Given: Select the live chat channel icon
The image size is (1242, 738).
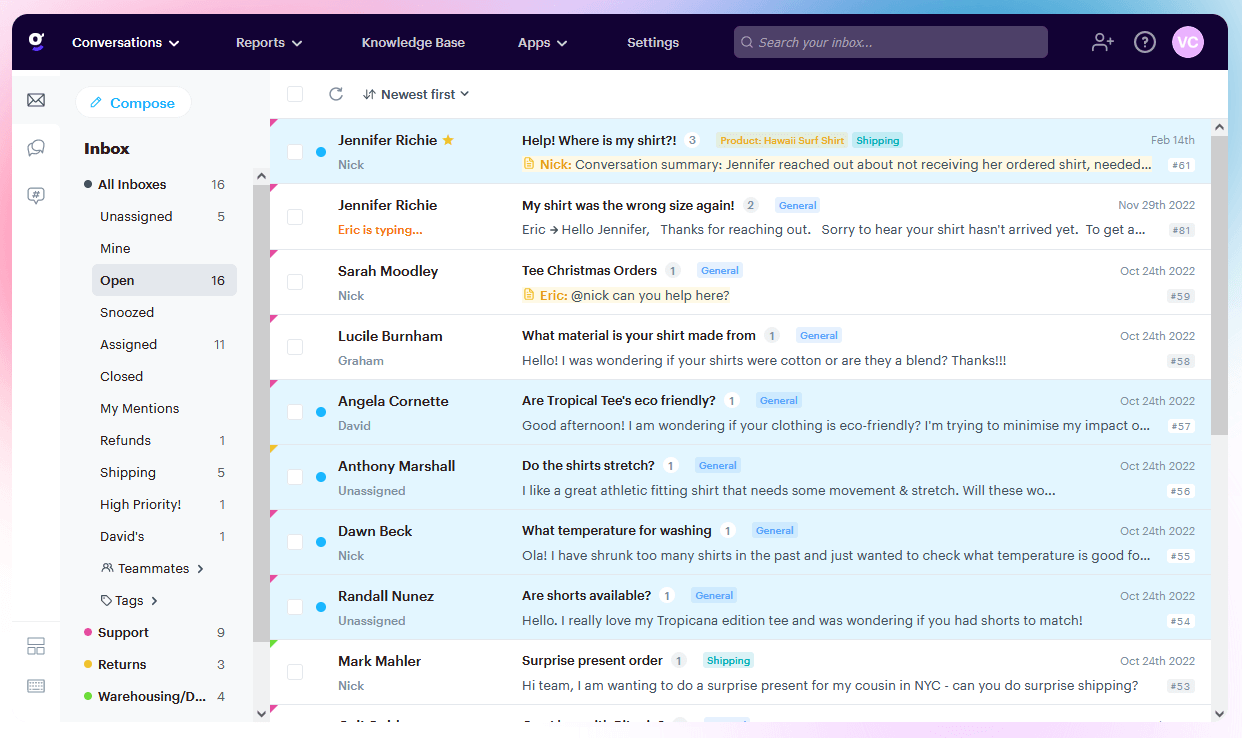Looking at the screenshot, I should coord(36,148).
